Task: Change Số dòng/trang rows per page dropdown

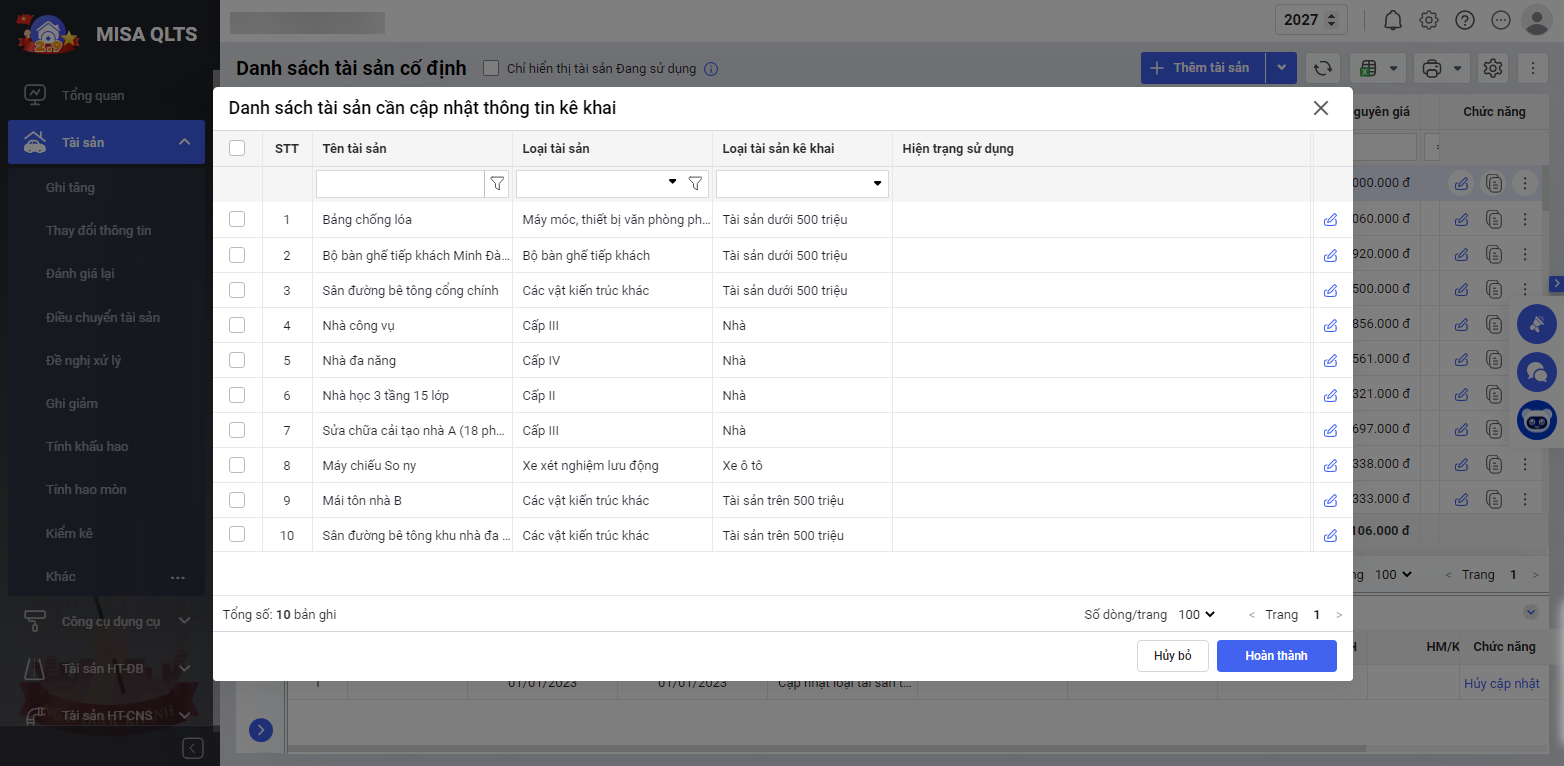Action: coord(1196,614)
